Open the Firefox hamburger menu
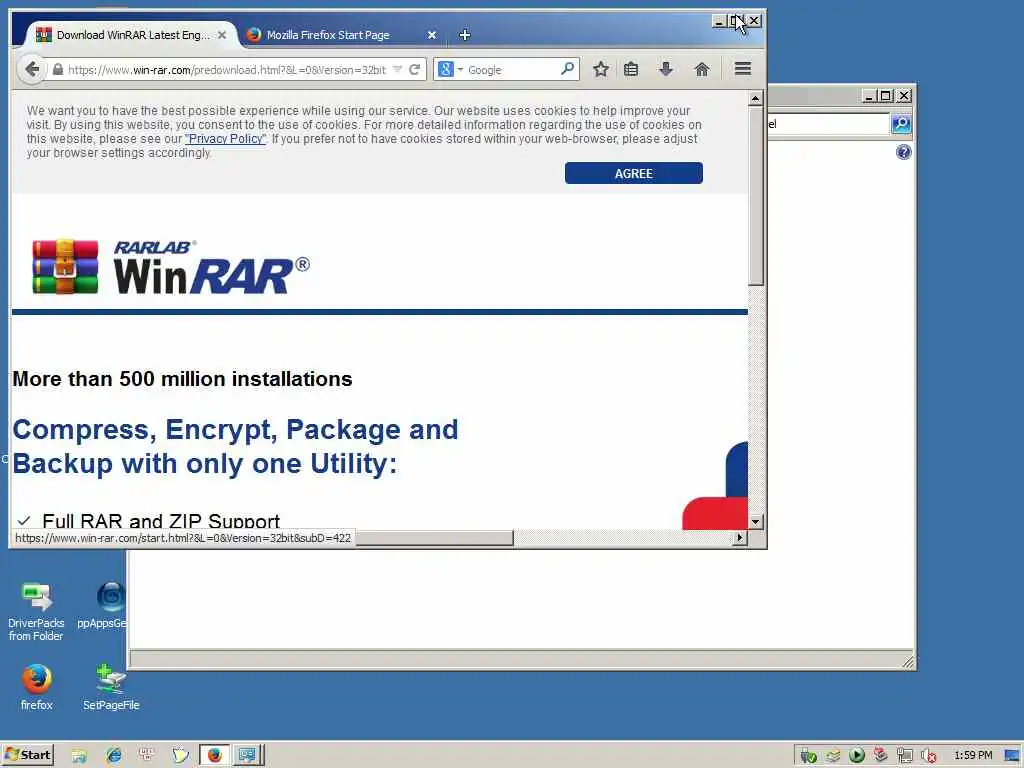The height and width of the screenshot is (768, 1024). (743, 69)
